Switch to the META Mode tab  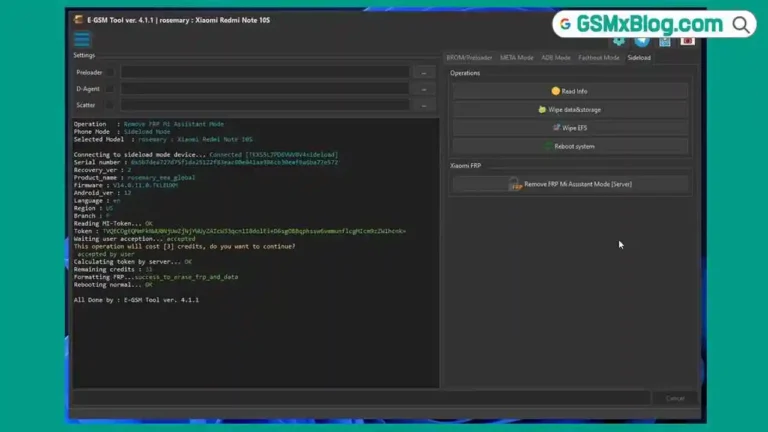pos(516,58)
